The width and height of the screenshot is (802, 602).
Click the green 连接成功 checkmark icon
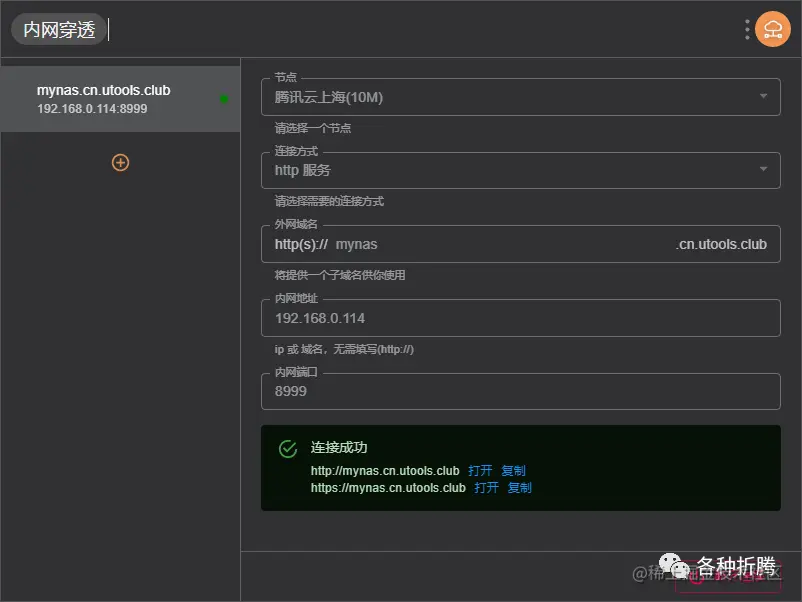(291, 447)
